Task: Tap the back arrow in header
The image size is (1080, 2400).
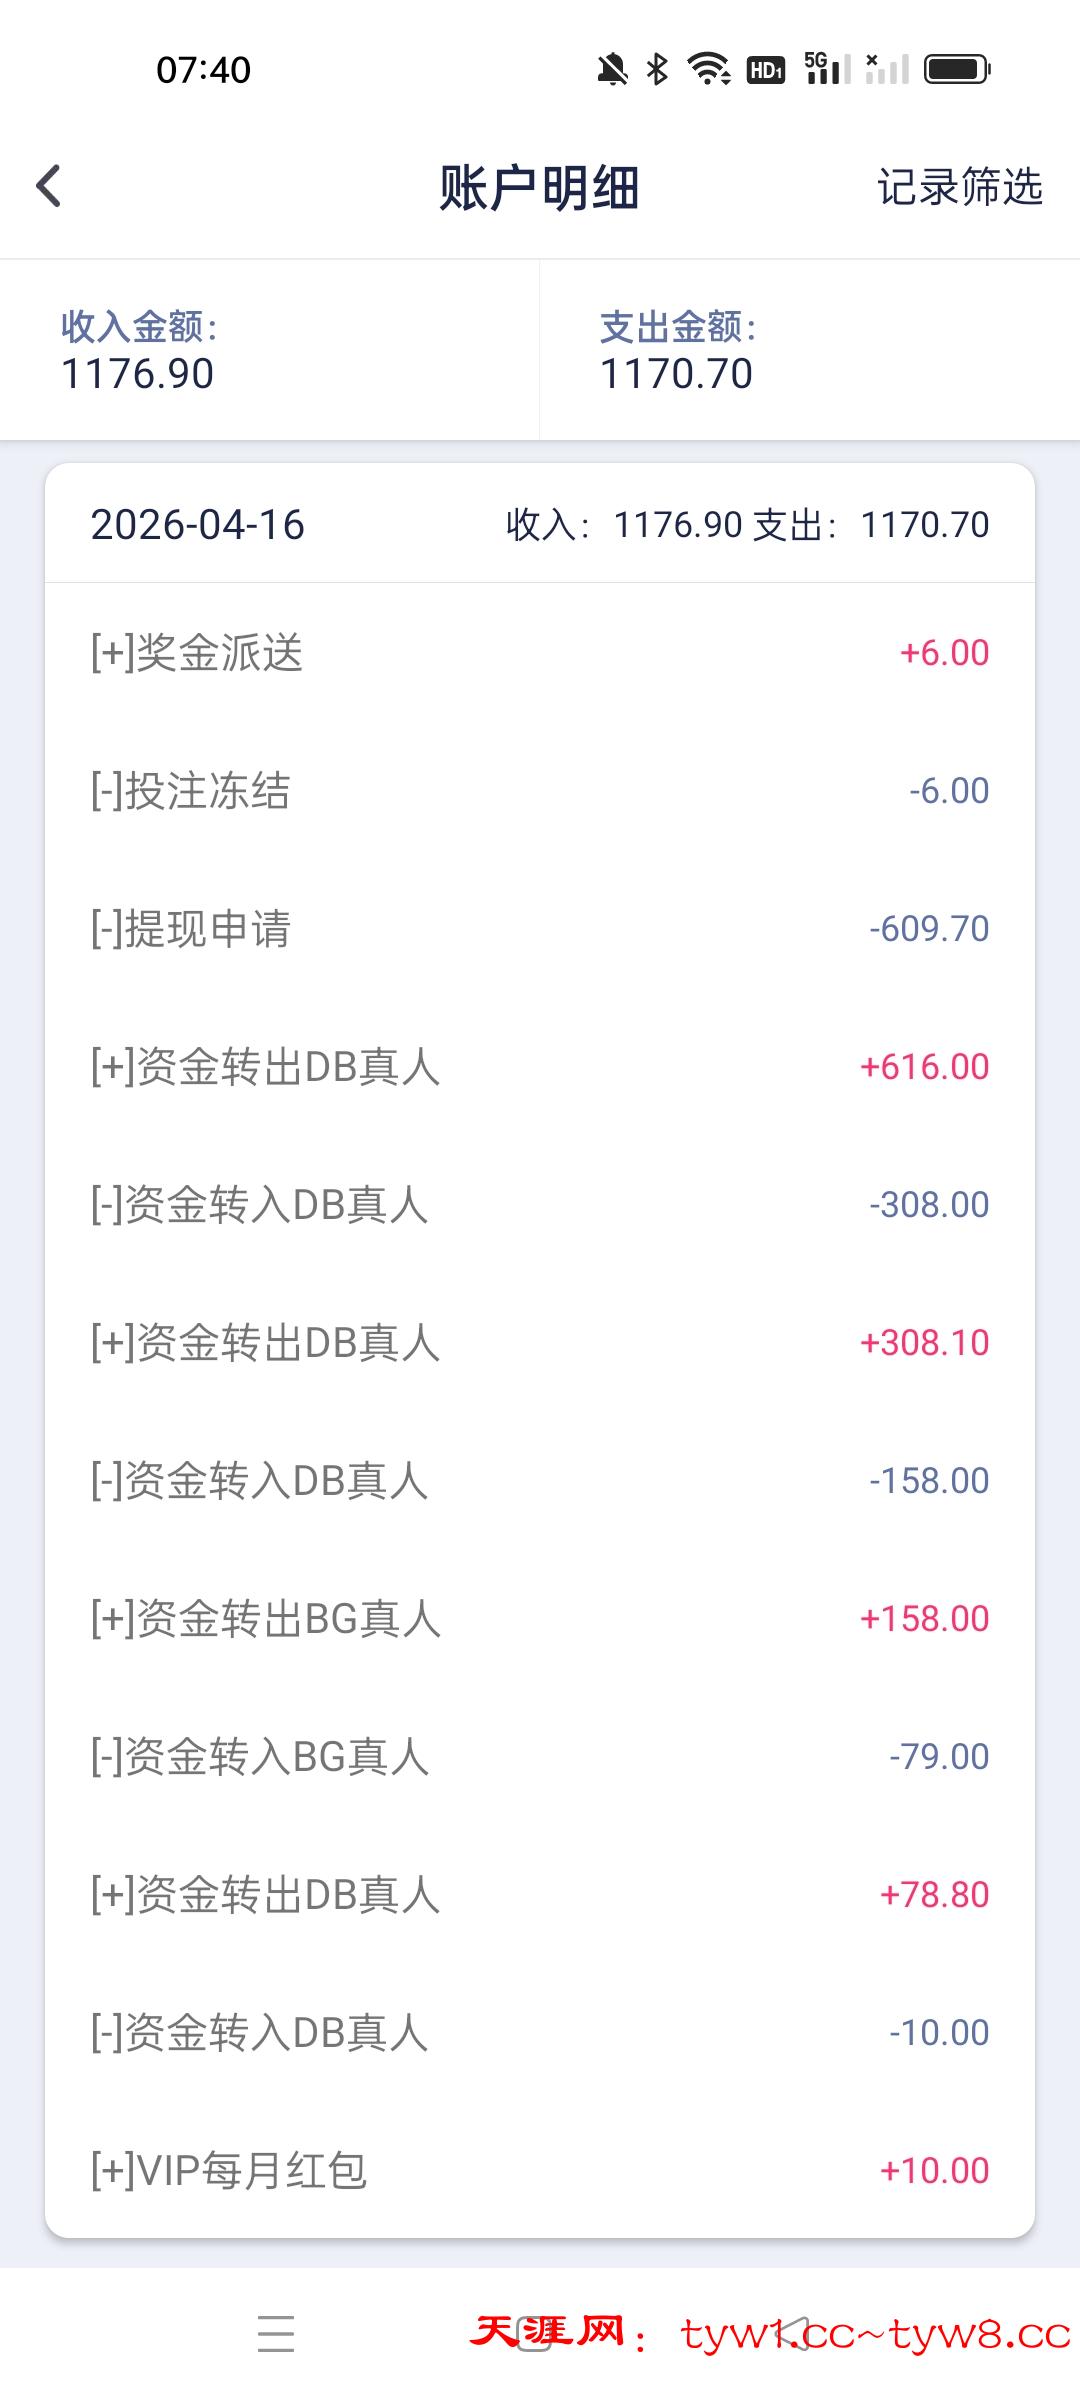Action: (49, 186)
